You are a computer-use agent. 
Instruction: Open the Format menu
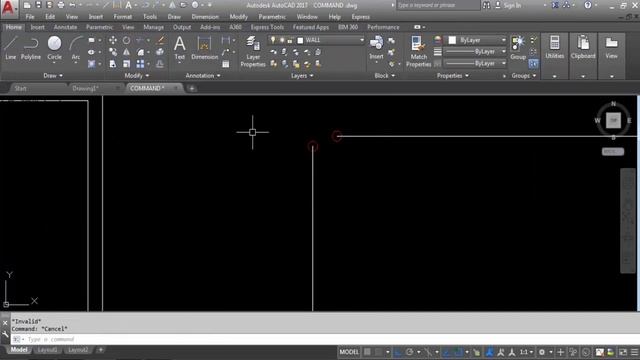(122, 17)
